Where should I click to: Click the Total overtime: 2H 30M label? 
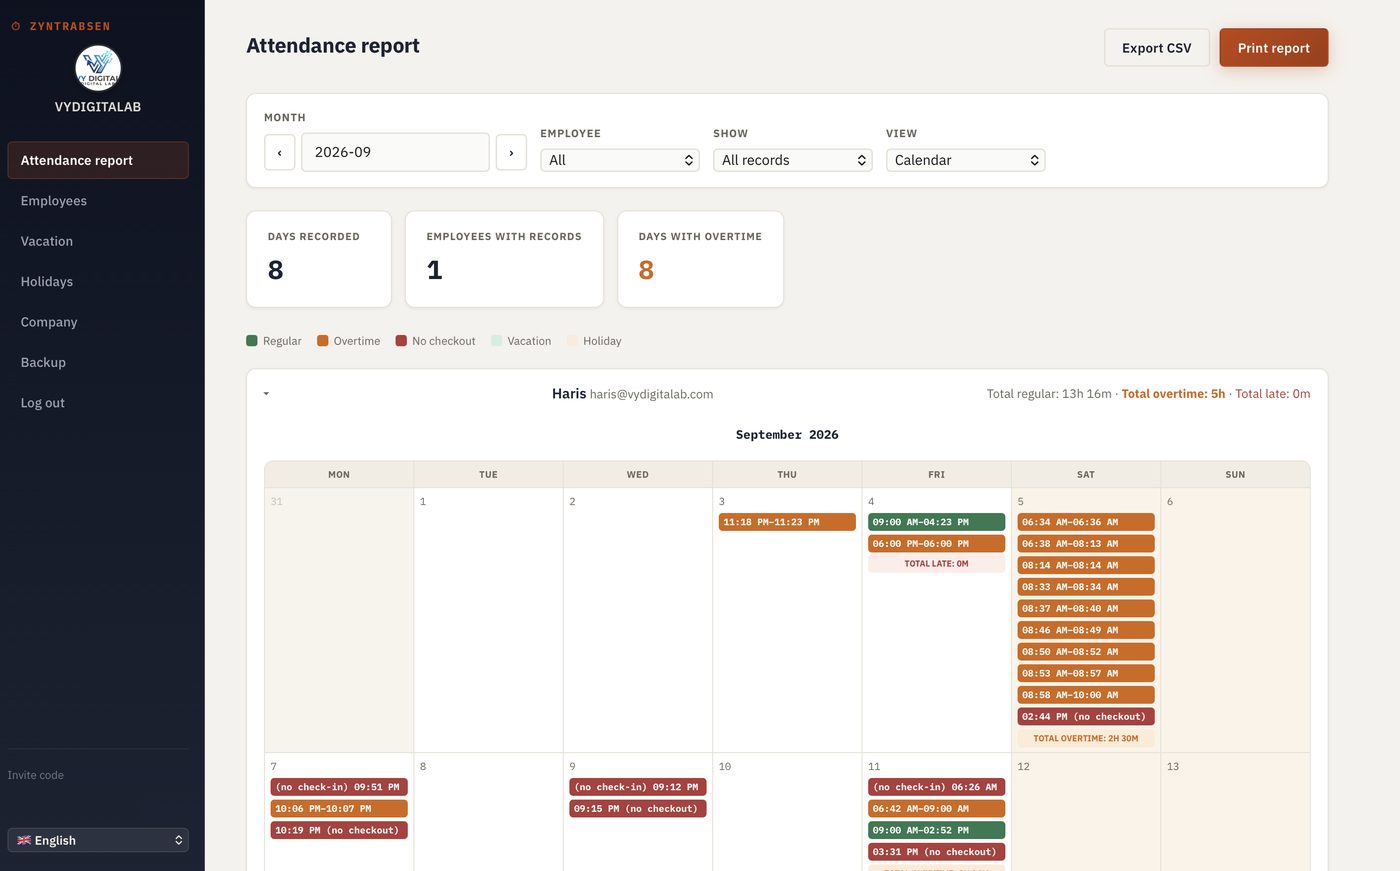click(x=1086, y=738)
